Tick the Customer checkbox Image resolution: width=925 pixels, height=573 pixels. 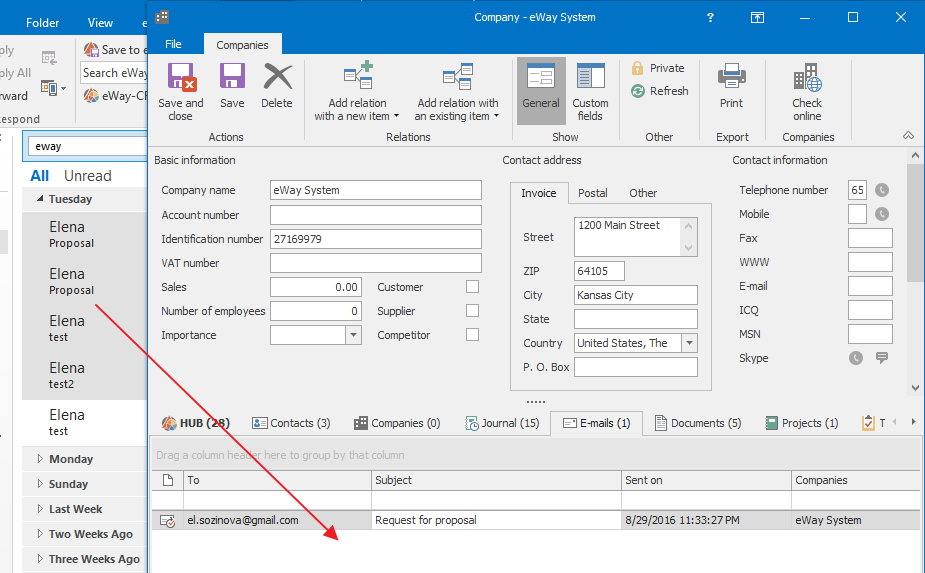[472, 287]
